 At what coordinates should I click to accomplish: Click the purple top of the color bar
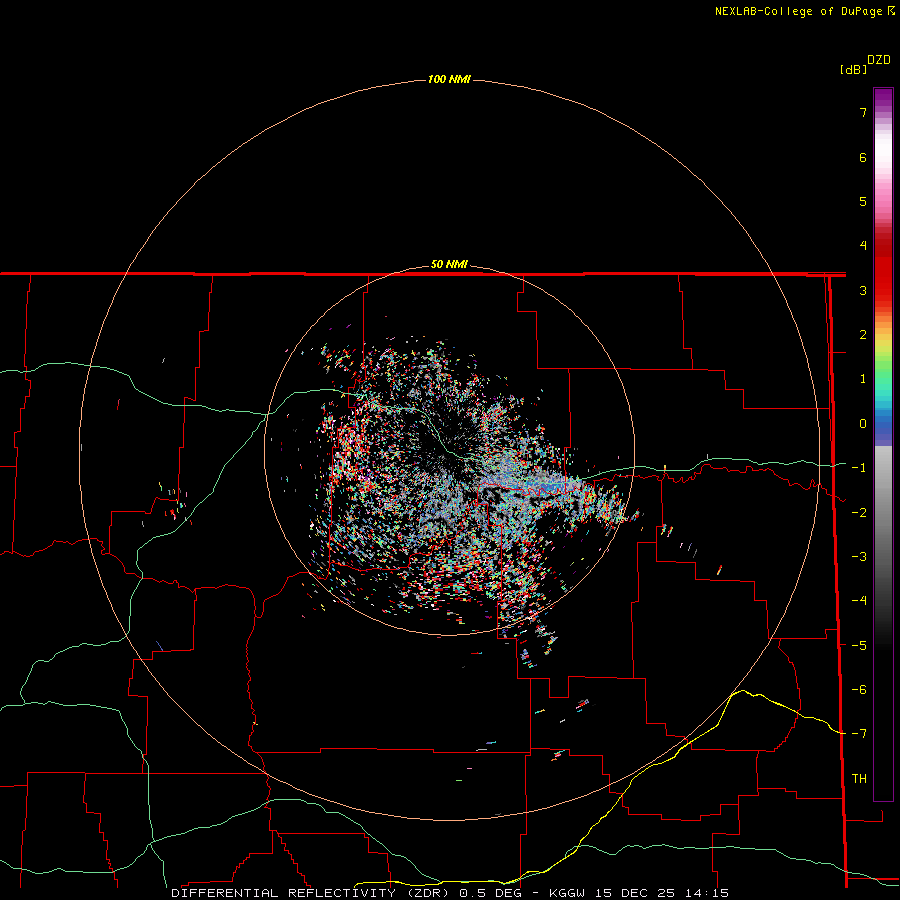(883, 98)
